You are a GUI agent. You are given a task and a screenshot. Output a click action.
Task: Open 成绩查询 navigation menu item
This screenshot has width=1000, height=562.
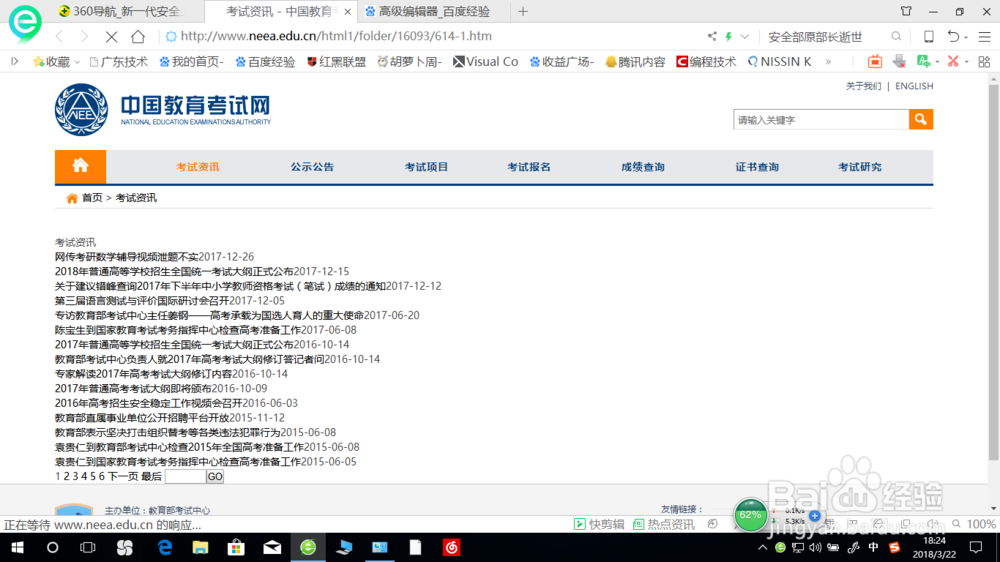[x=643, y=166]
